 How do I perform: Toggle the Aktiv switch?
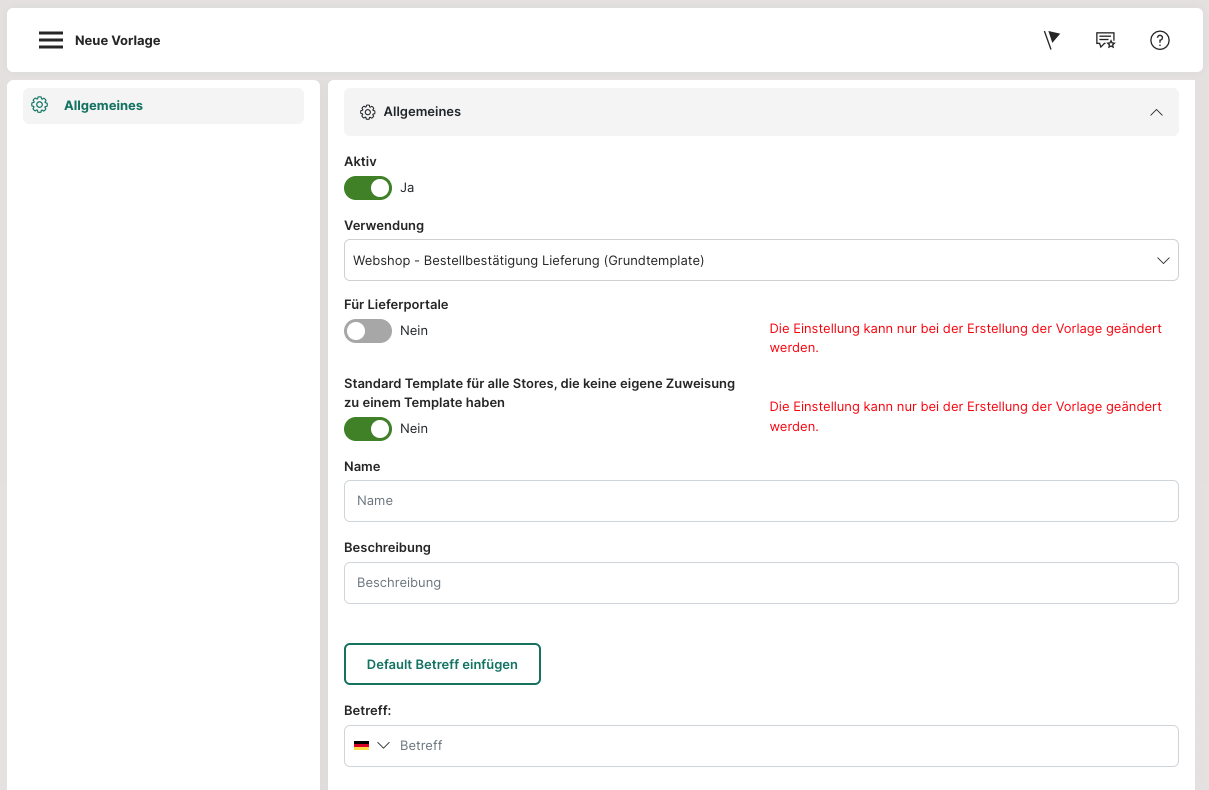[368, 188]
